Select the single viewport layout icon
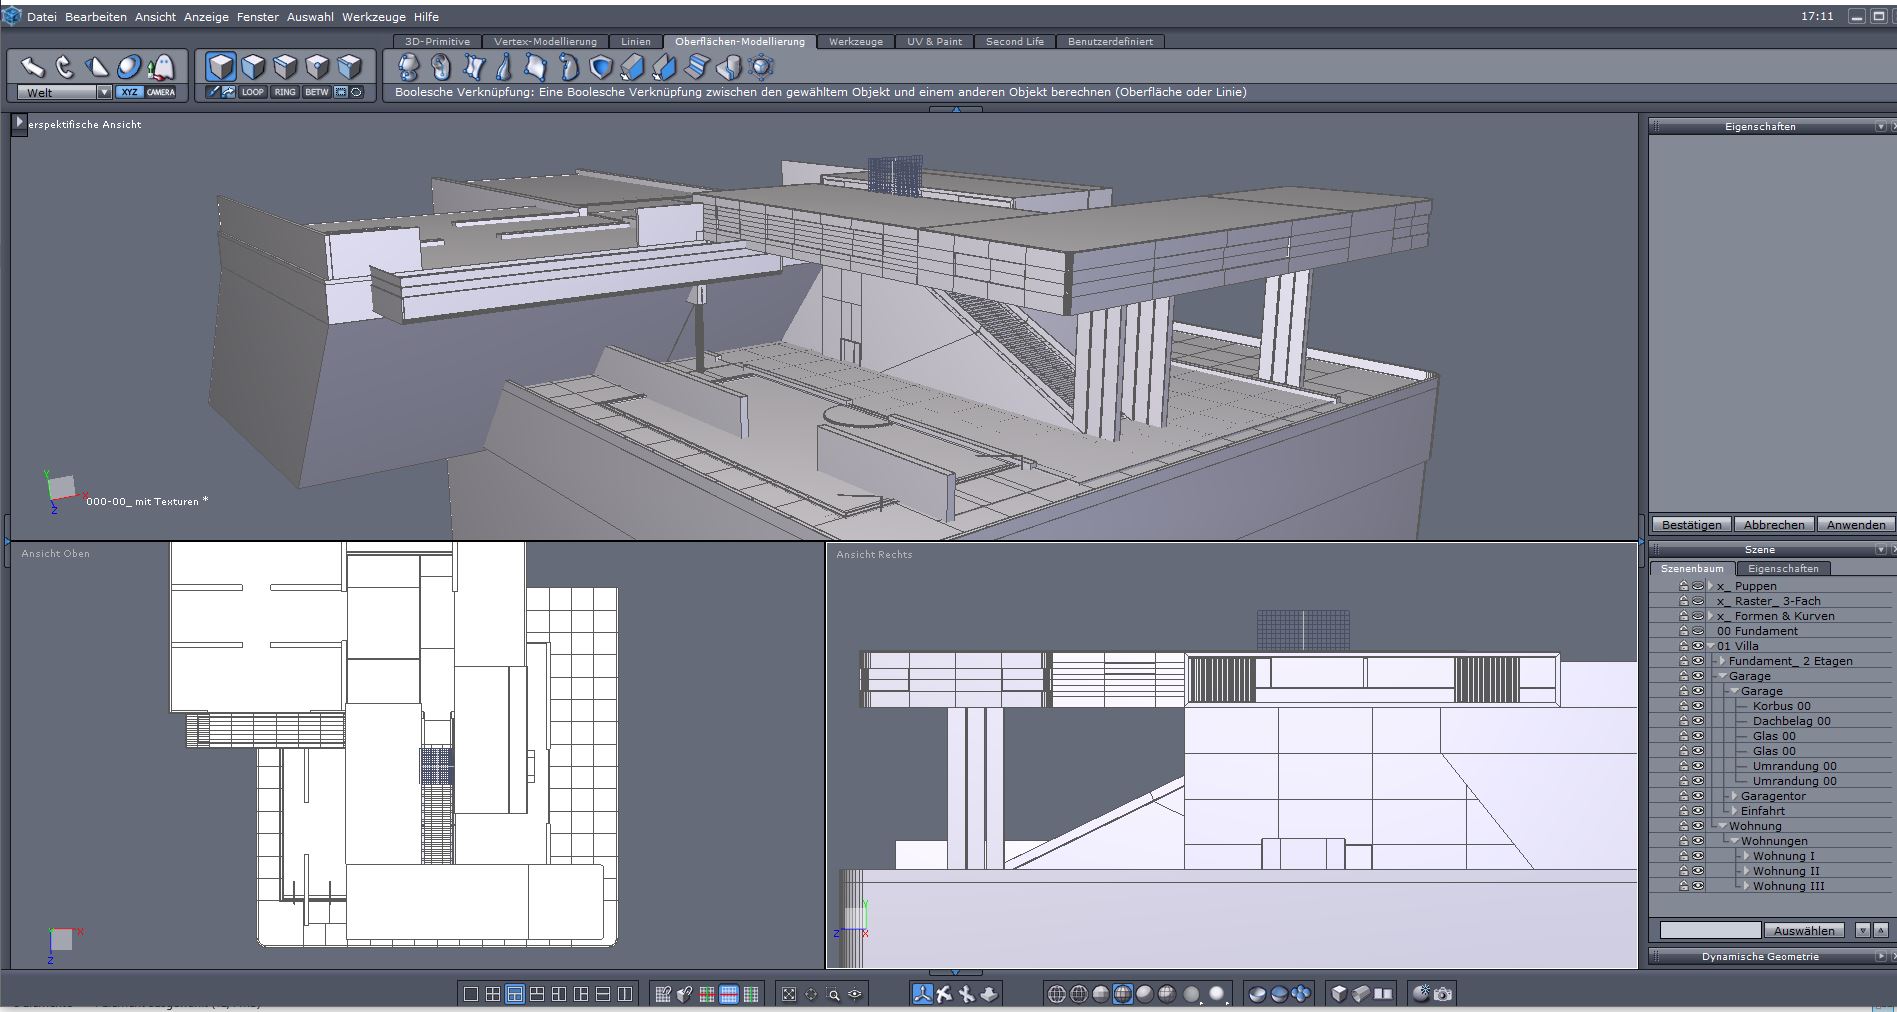Viewport: 1897px width, 1012px height. tap(471, 994)
